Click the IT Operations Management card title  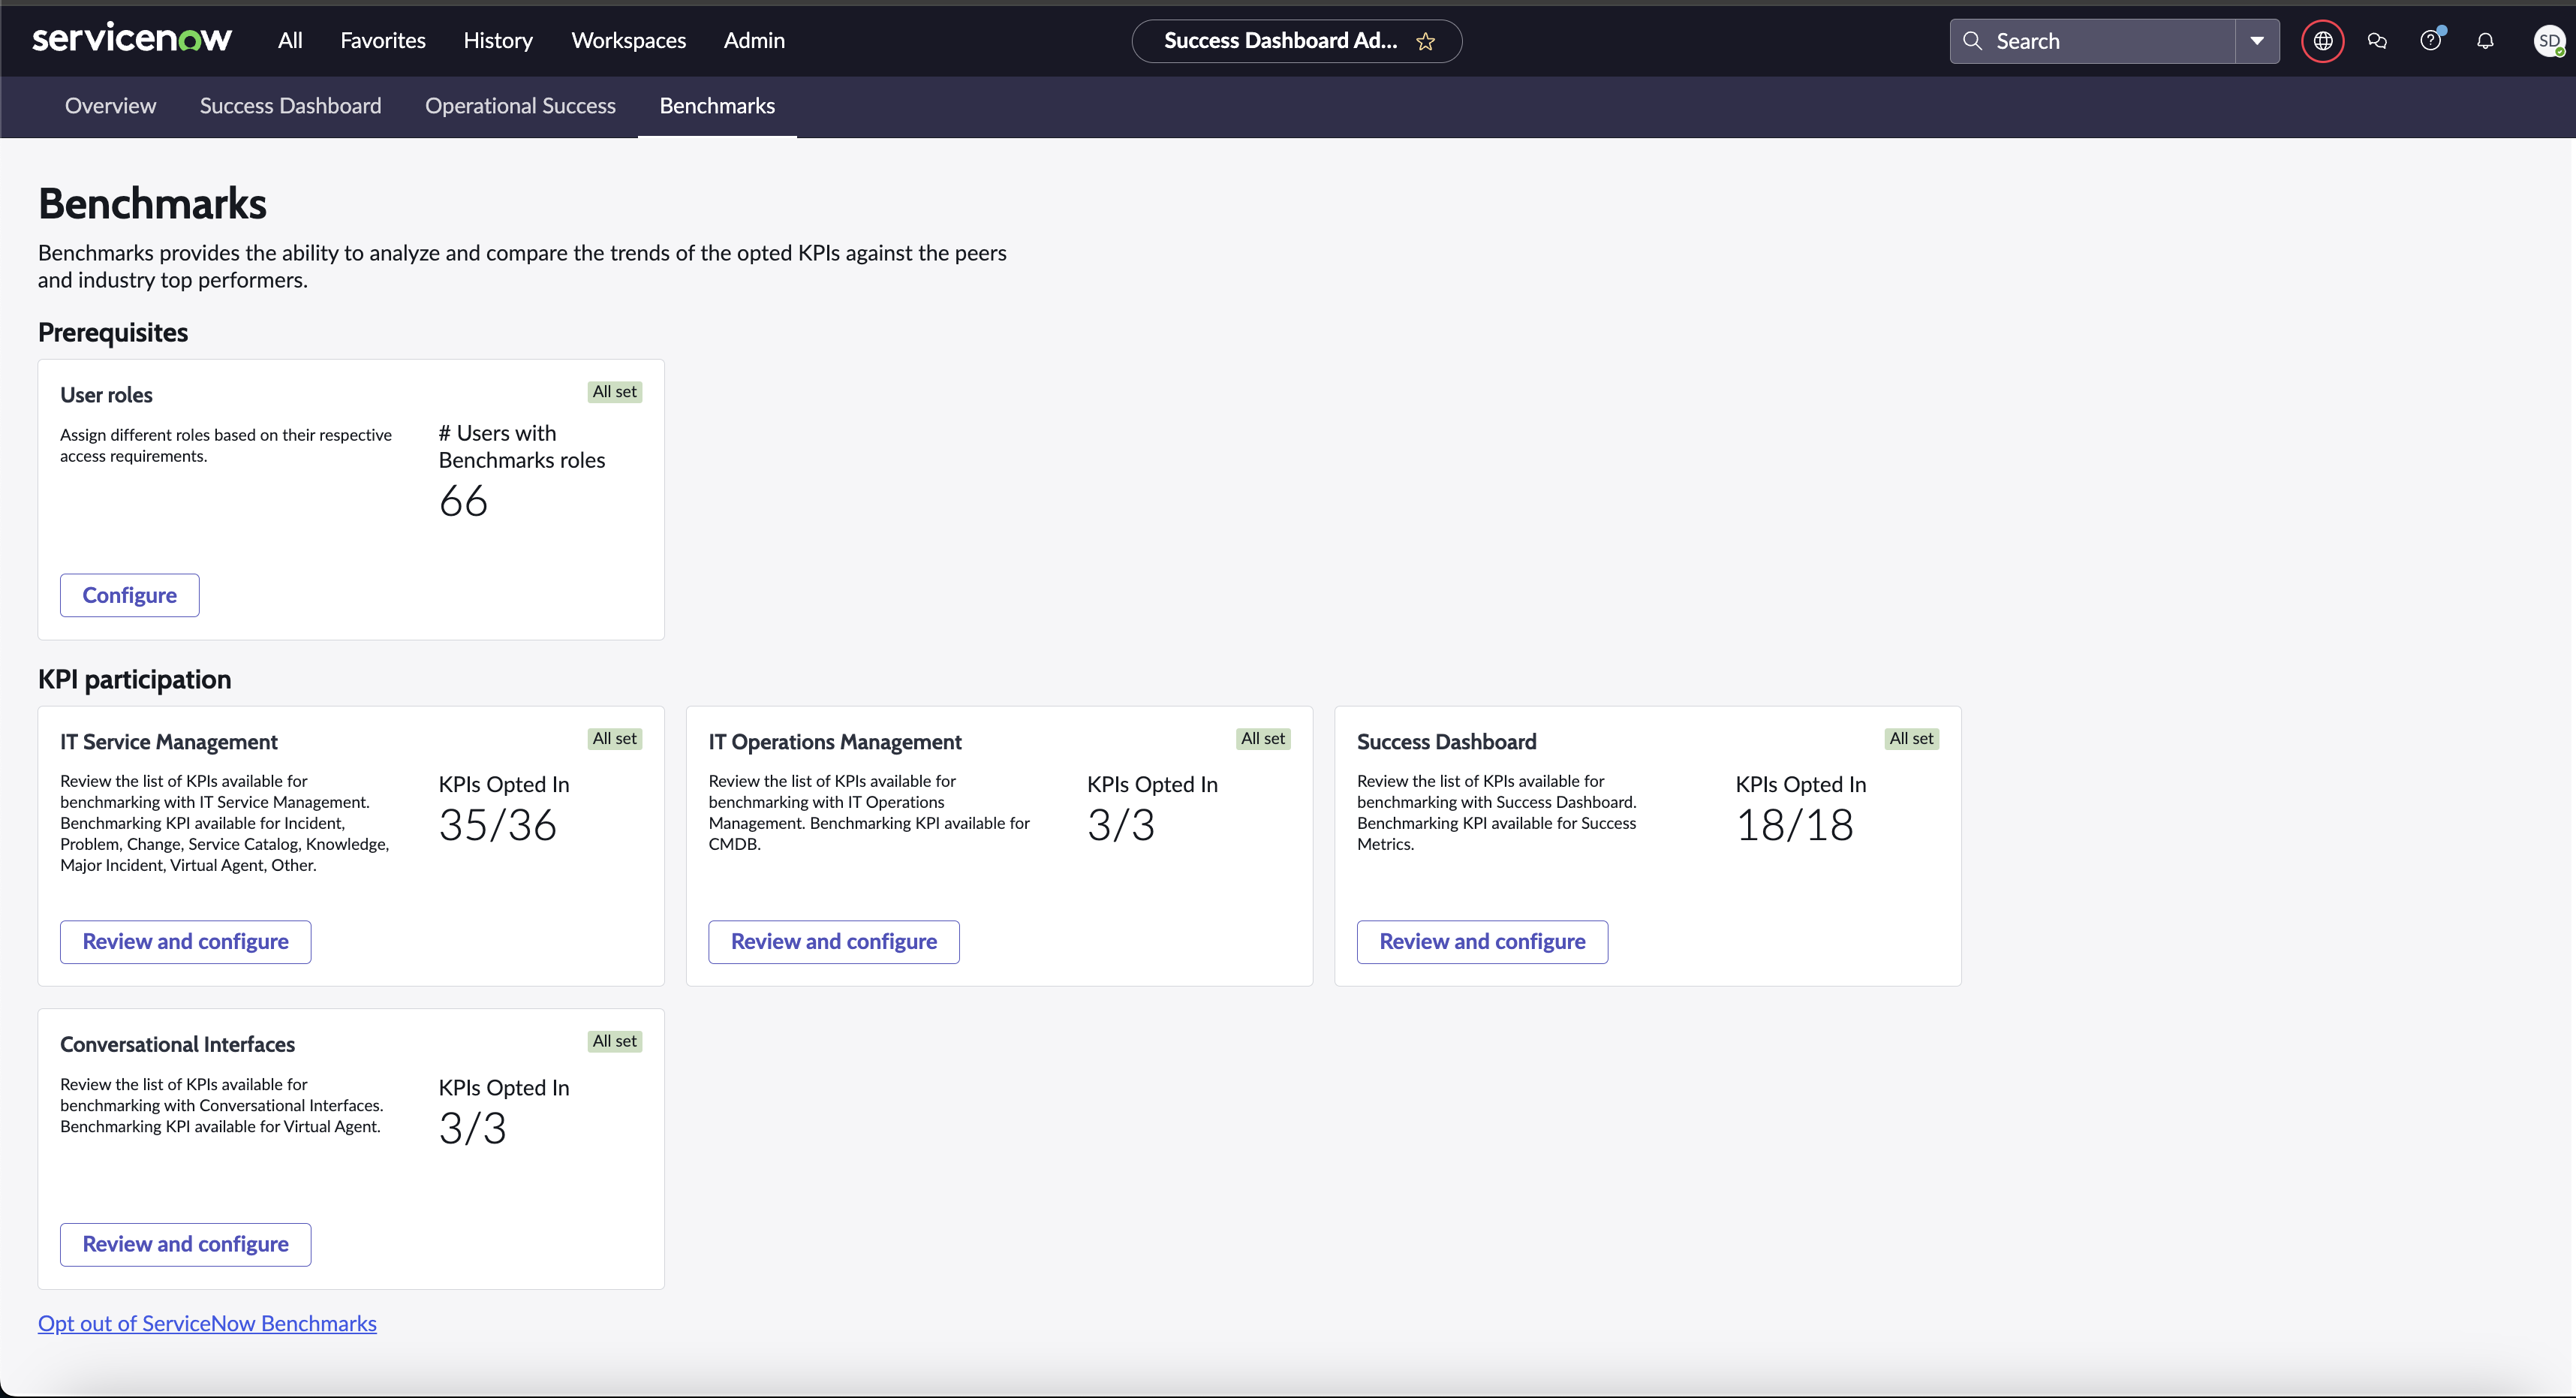click(x=835, y=742)
